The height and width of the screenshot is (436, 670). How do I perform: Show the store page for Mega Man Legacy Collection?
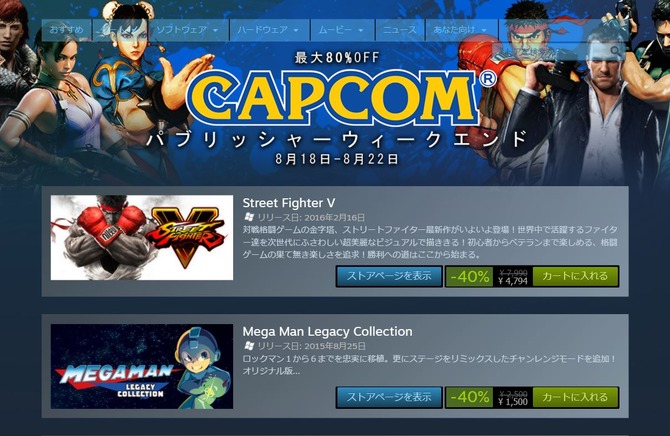point(389,397)
